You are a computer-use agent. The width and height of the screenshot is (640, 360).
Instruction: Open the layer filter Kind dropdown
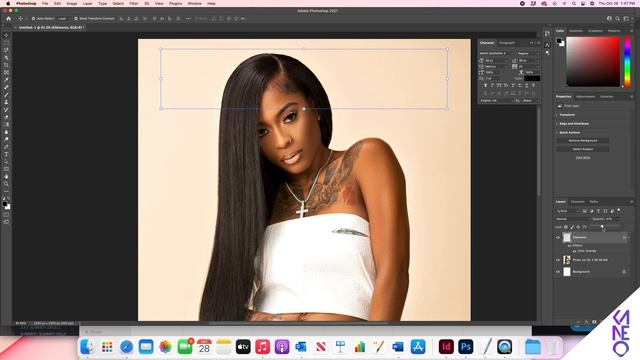(x=568, y=211)
